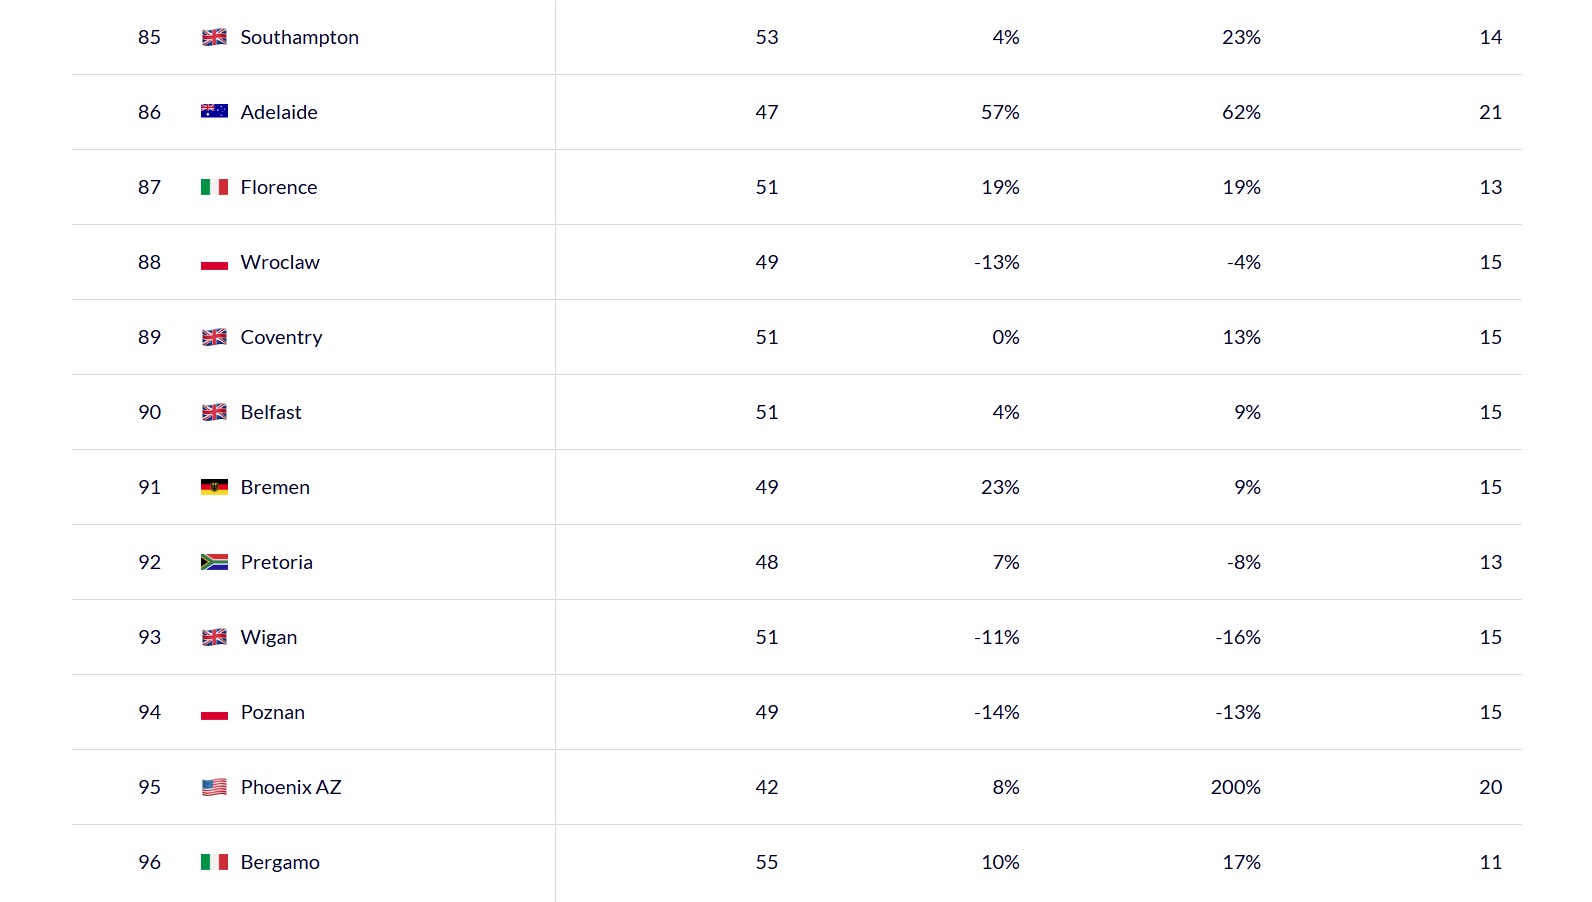Image resolution: width=1592 pixels, height=902 pixels.
Task: Click the Polish flag beside Poznan
Action: click(x=214, y=713)
